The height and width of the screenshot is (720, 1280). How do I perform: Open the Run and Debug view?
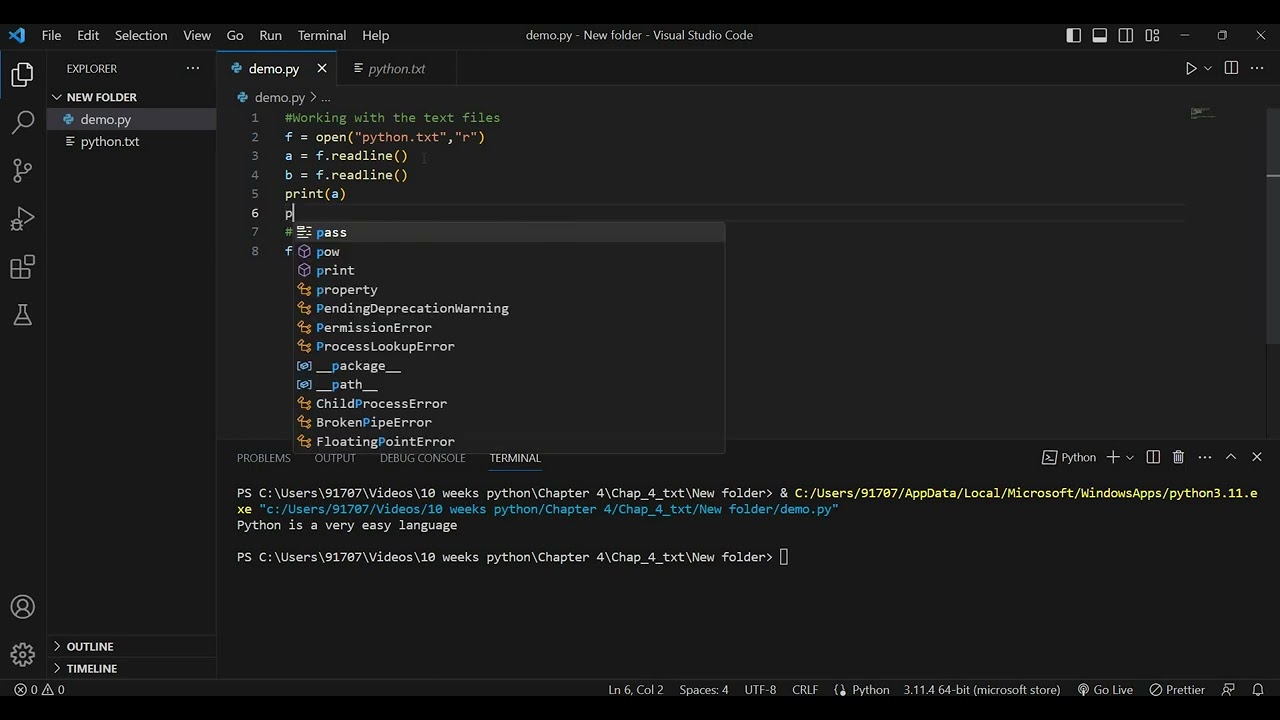(x=22, y=219)
